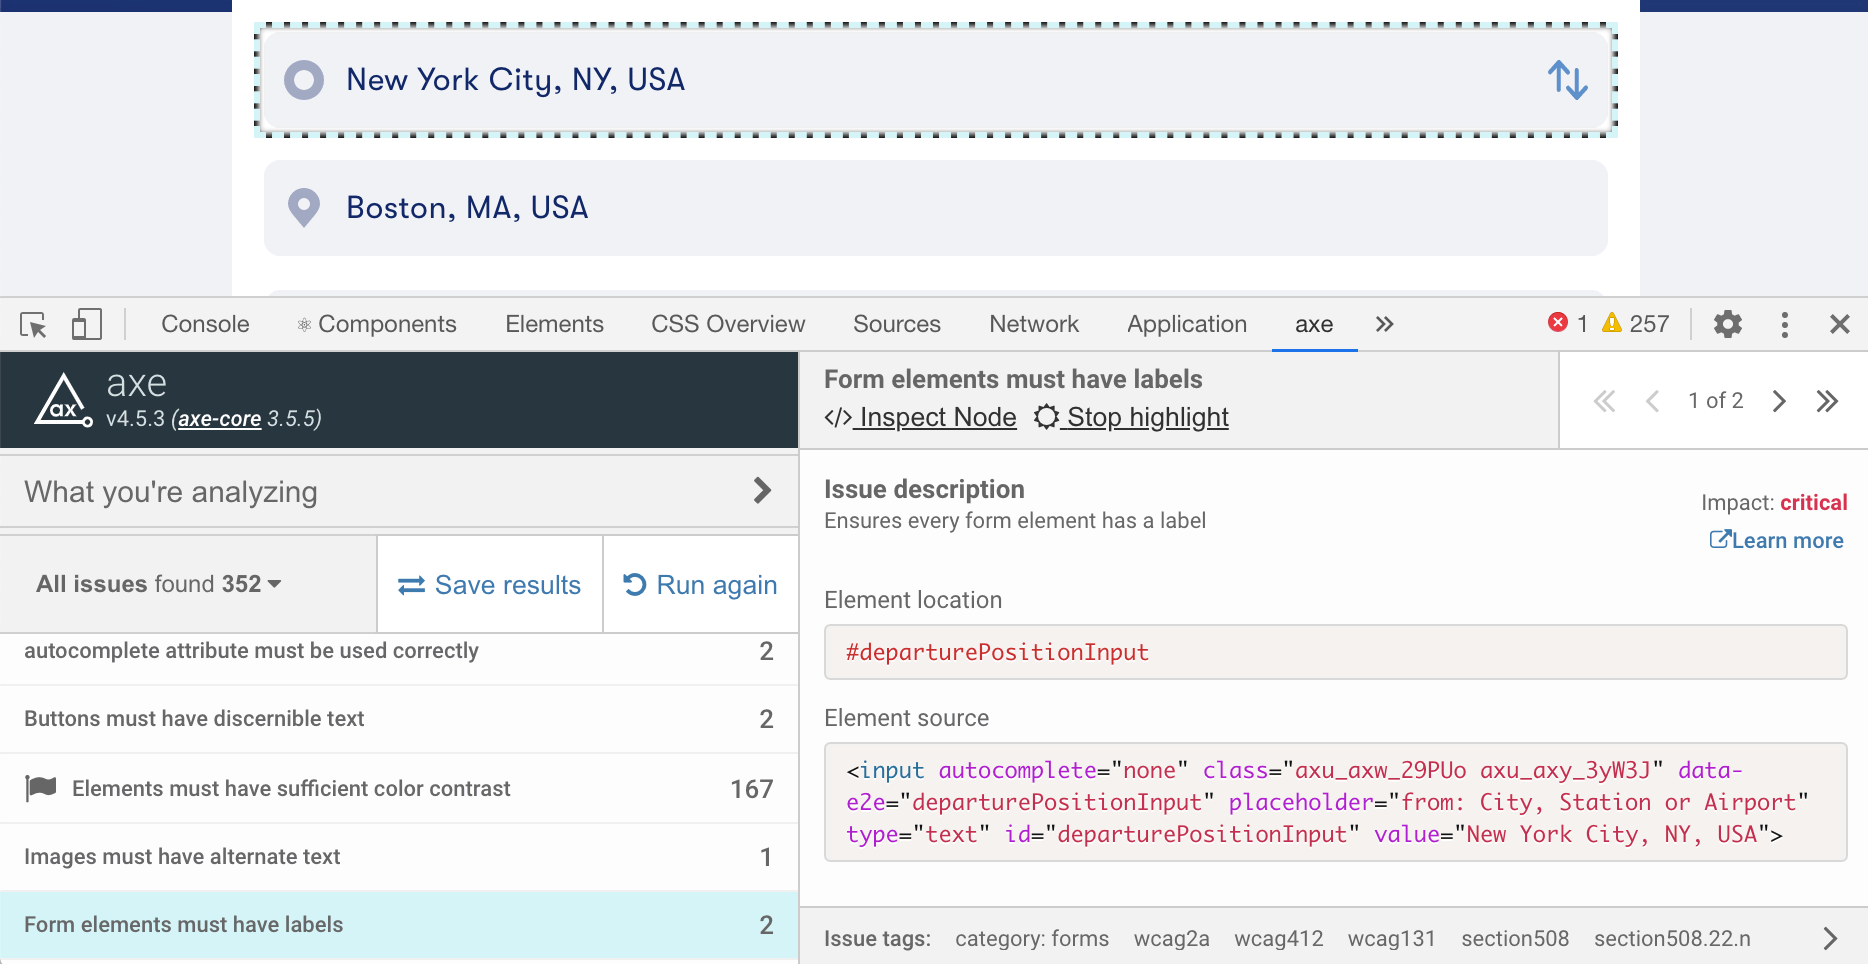Viewport: 1868px width, 964px height.
Task: Click Stop highlight to remove element highlighting
Action: click(x=1131, y=417)
